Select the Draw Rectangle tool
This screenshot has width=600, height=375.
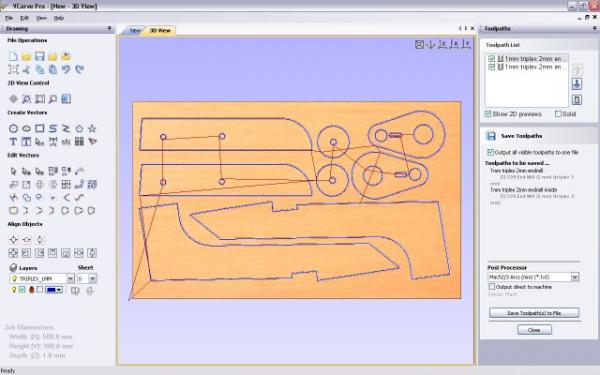click(x=39, y=129)
